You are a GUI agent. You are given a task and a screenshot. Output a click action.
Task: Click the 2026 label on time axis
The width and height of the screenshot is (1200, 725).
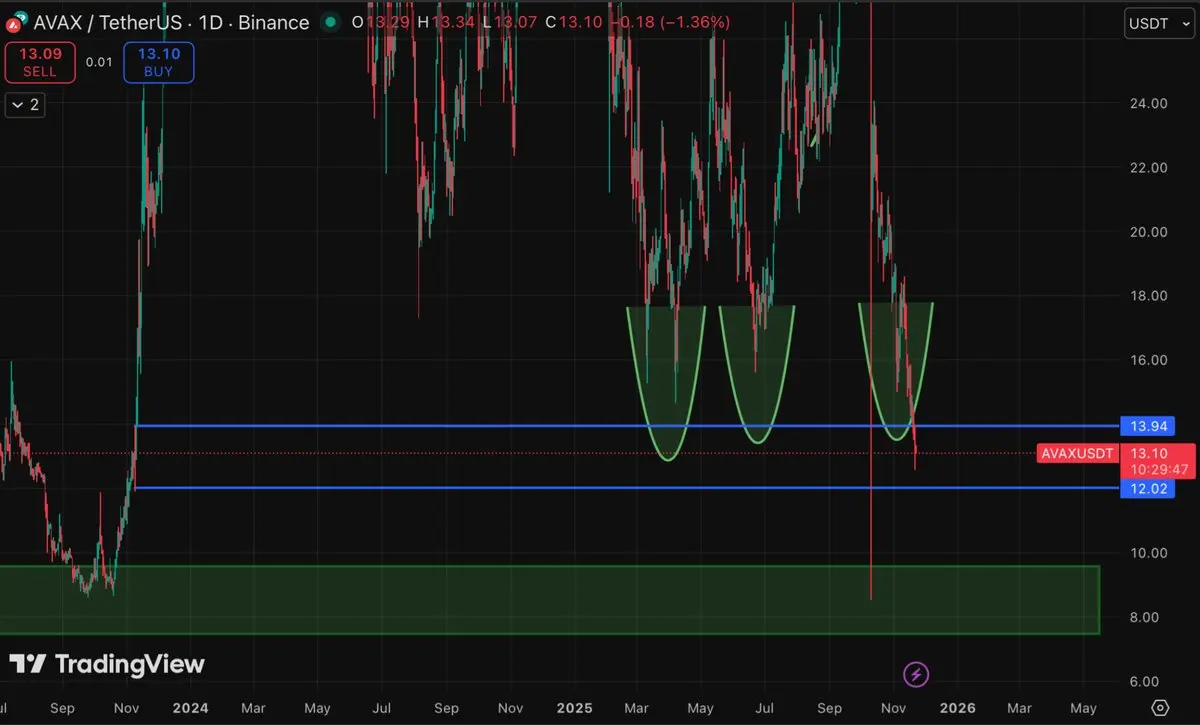[x=957, y=708]
